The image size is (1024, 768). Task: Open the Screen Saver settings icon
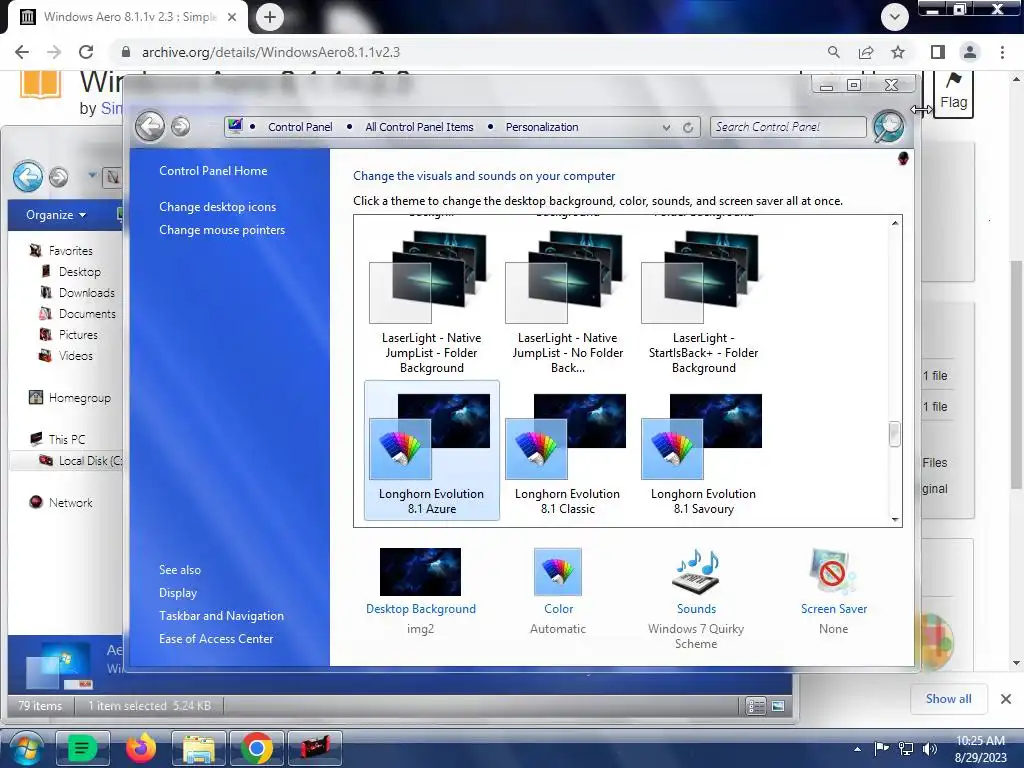click(x=833, y=571)
